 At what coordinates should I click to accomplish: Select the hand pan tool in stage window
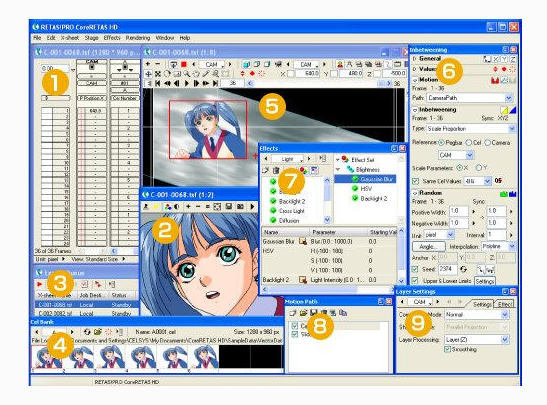click(x=196, y=74)
